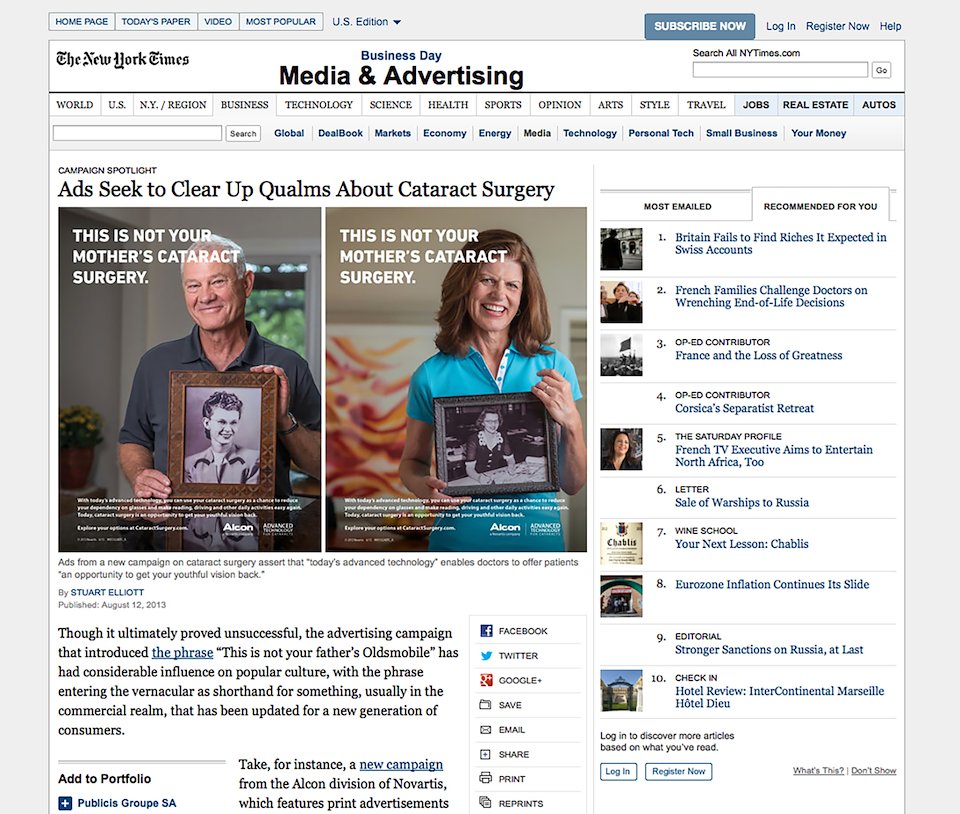Open author Stuart Elliott's page
This screenshot has width=960, height=814.
(x=107, y=592)
